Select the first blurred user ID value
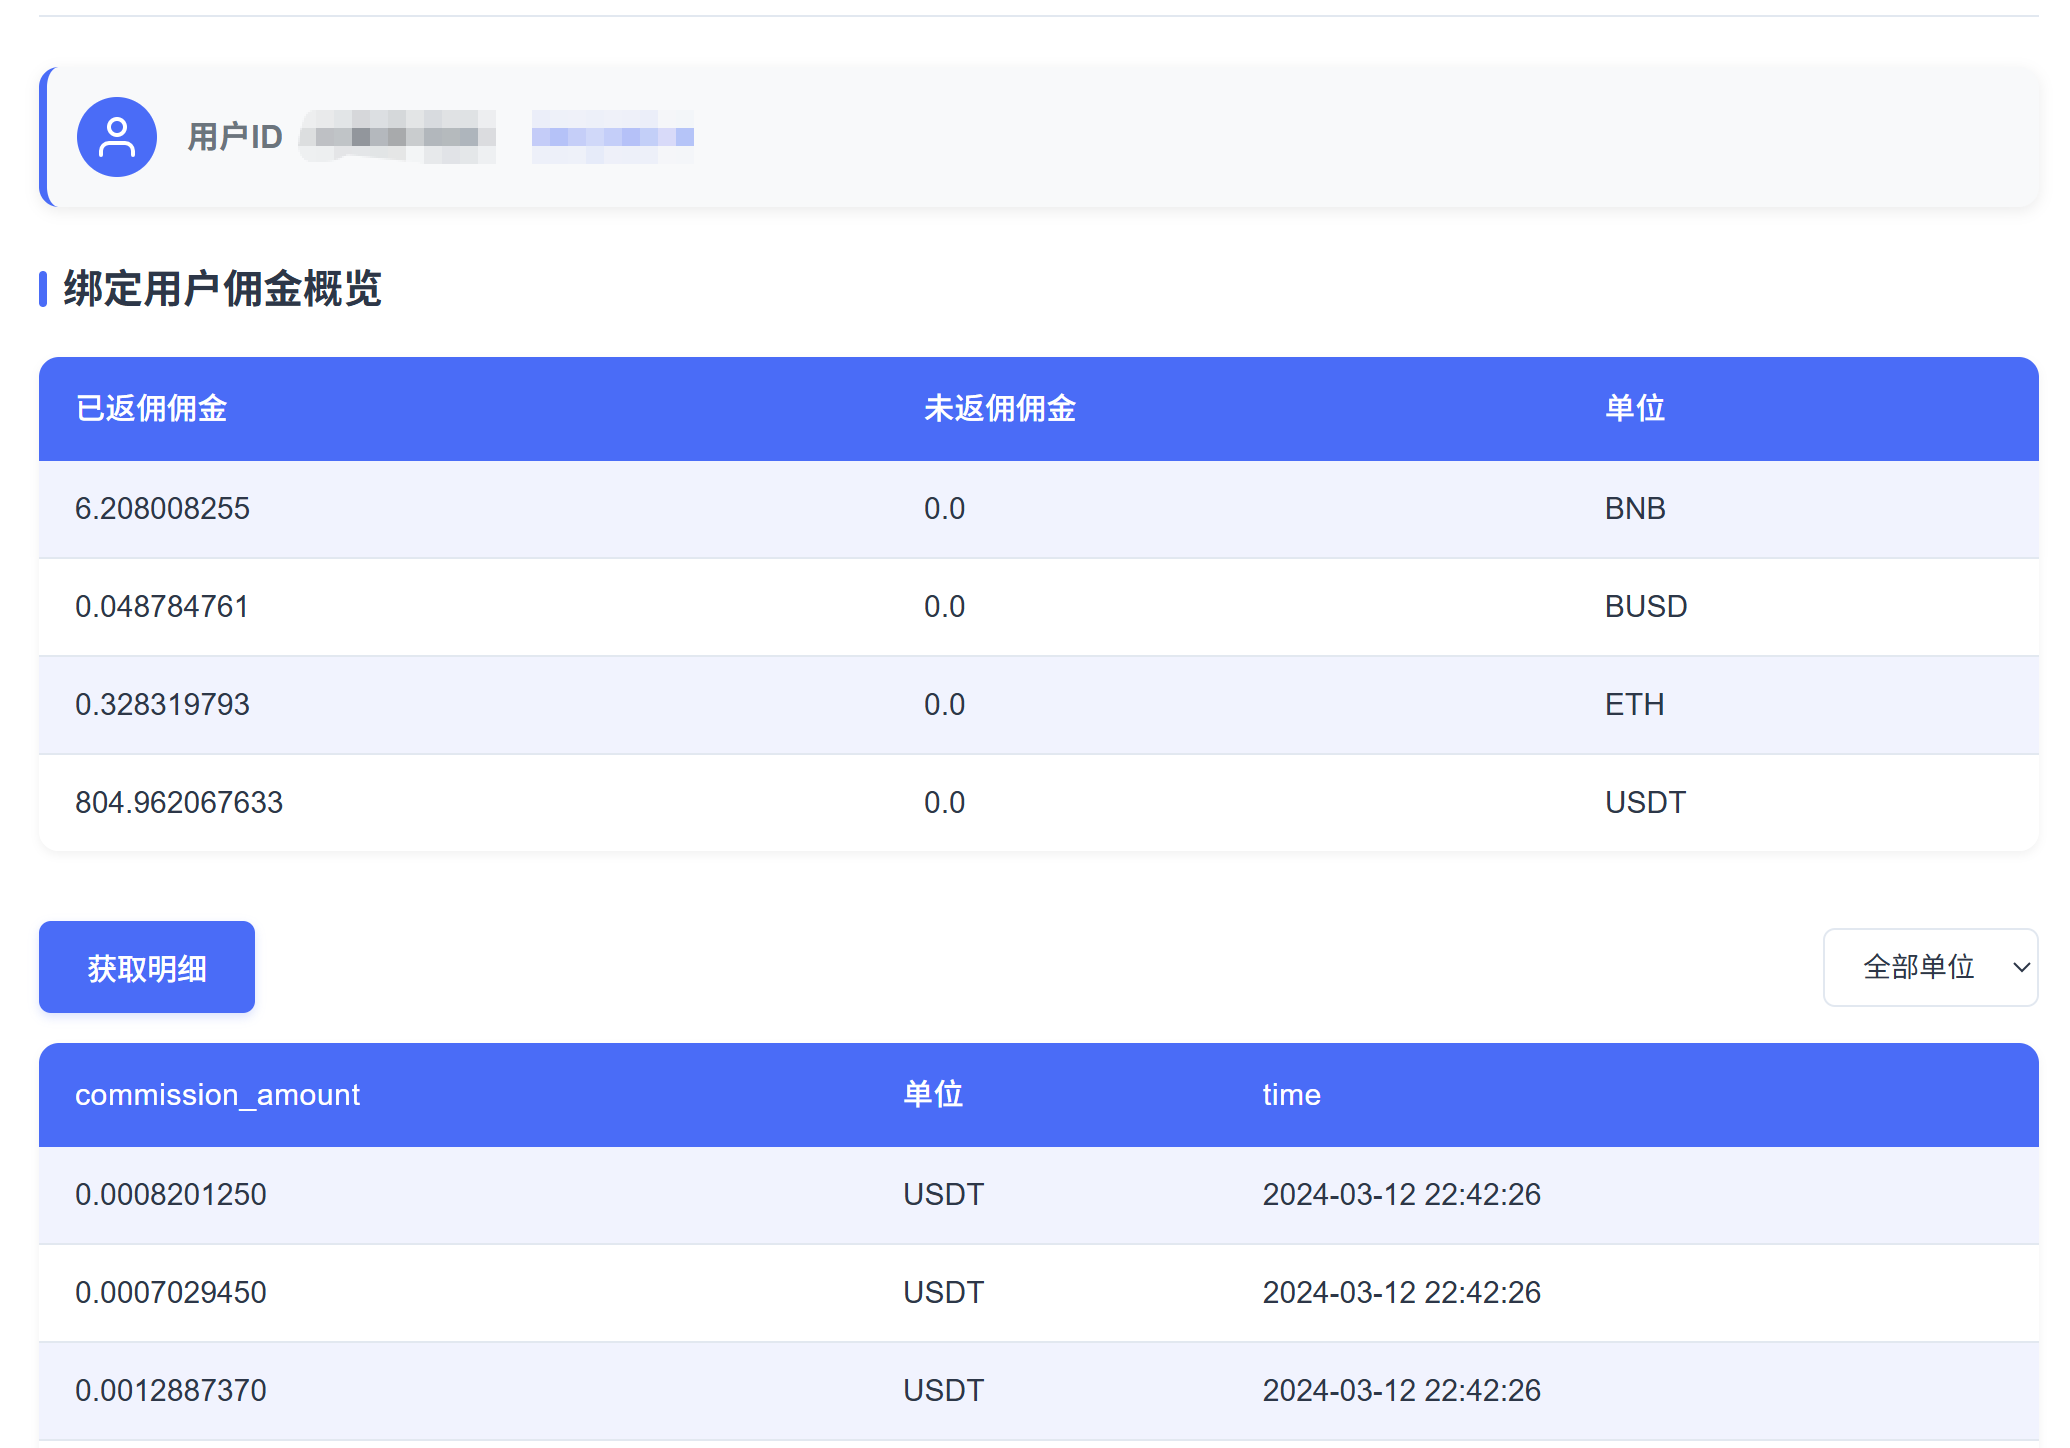2070x1448 pixels. (397, 137)
